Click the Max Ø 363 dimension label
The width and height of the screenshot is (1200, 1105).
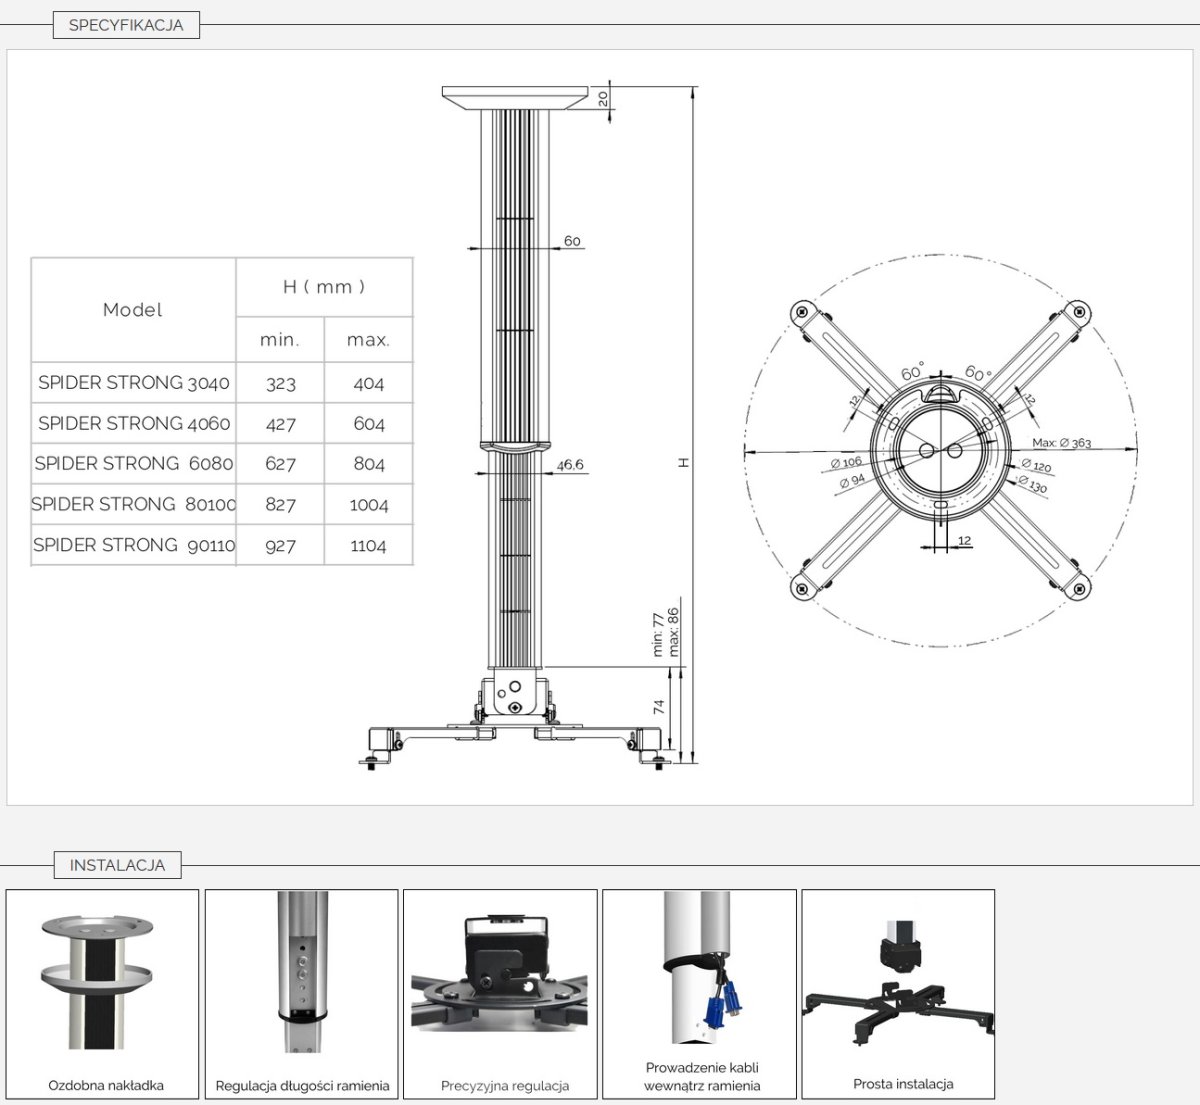[1062, 442]
